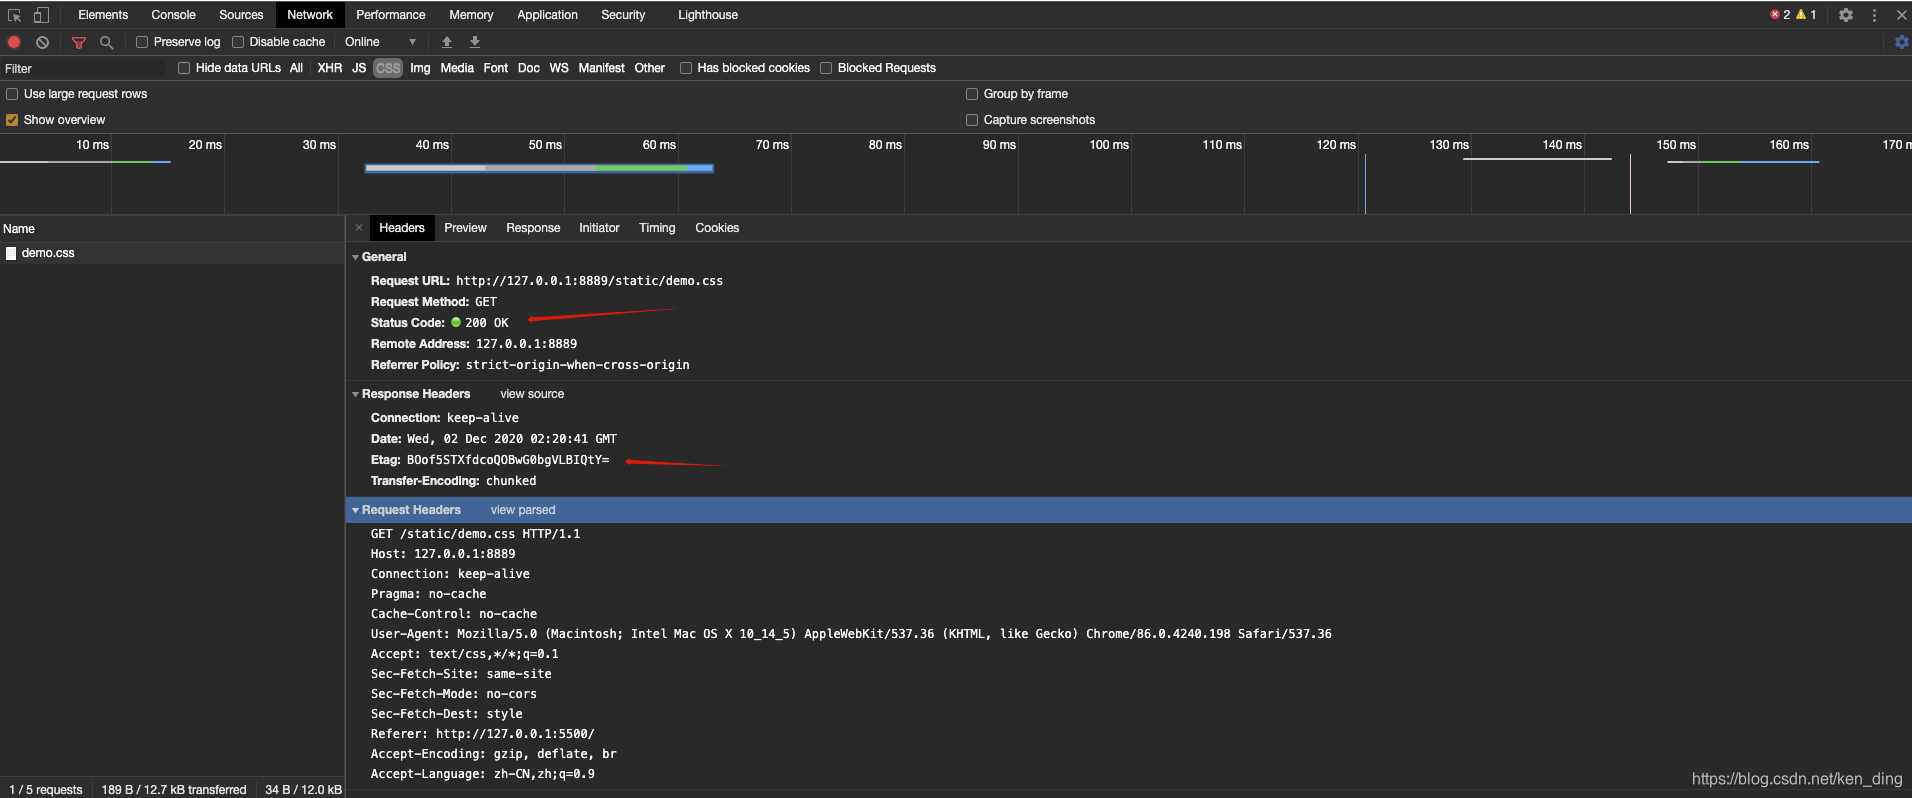Filter requests by All types

(x=296, y=68)
